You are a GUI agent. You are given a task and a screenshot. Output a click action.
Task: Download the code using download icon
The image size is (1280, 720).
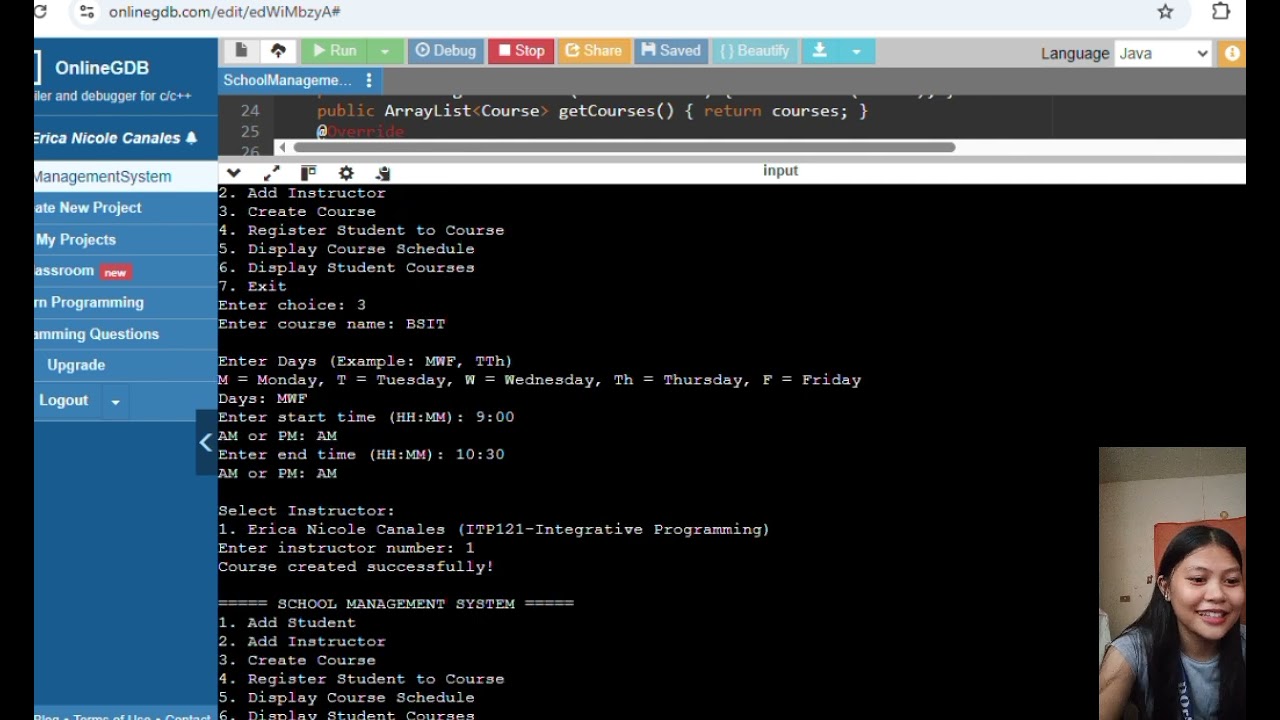pyautogui.click(x=819, y=51)
